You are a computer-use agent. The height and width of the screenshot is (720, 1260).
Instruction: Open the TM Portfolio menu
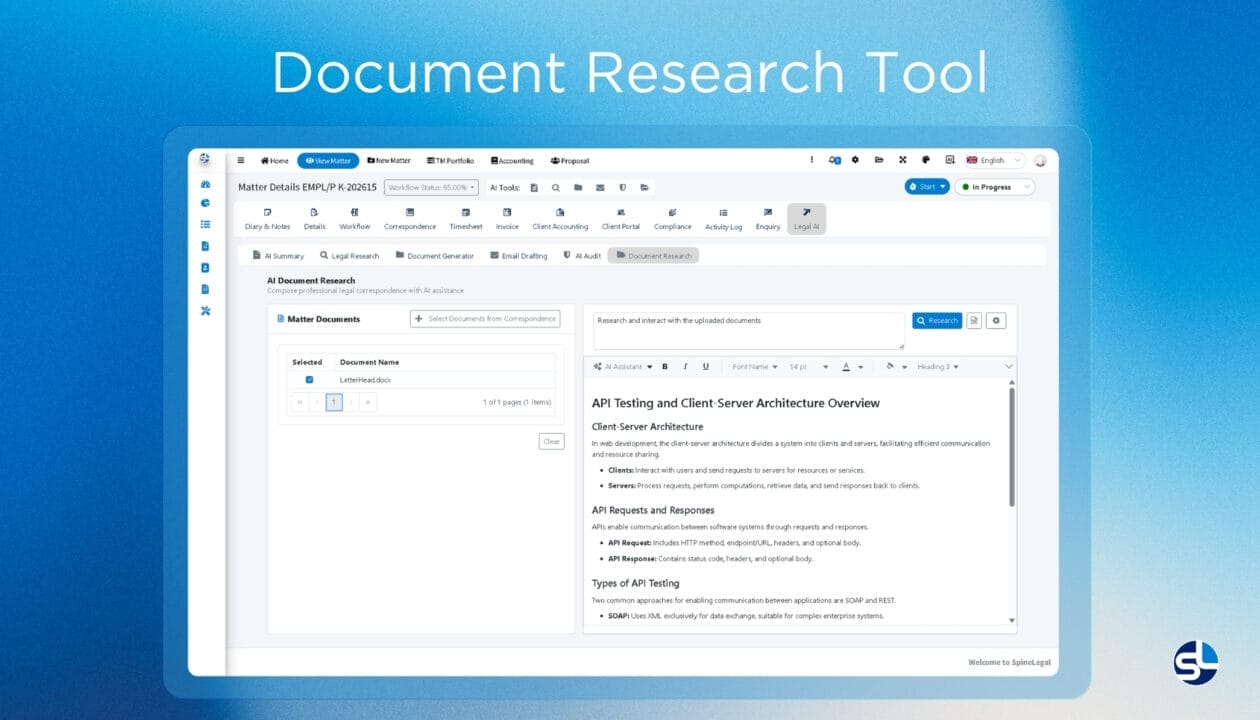[x=450, y=160]
